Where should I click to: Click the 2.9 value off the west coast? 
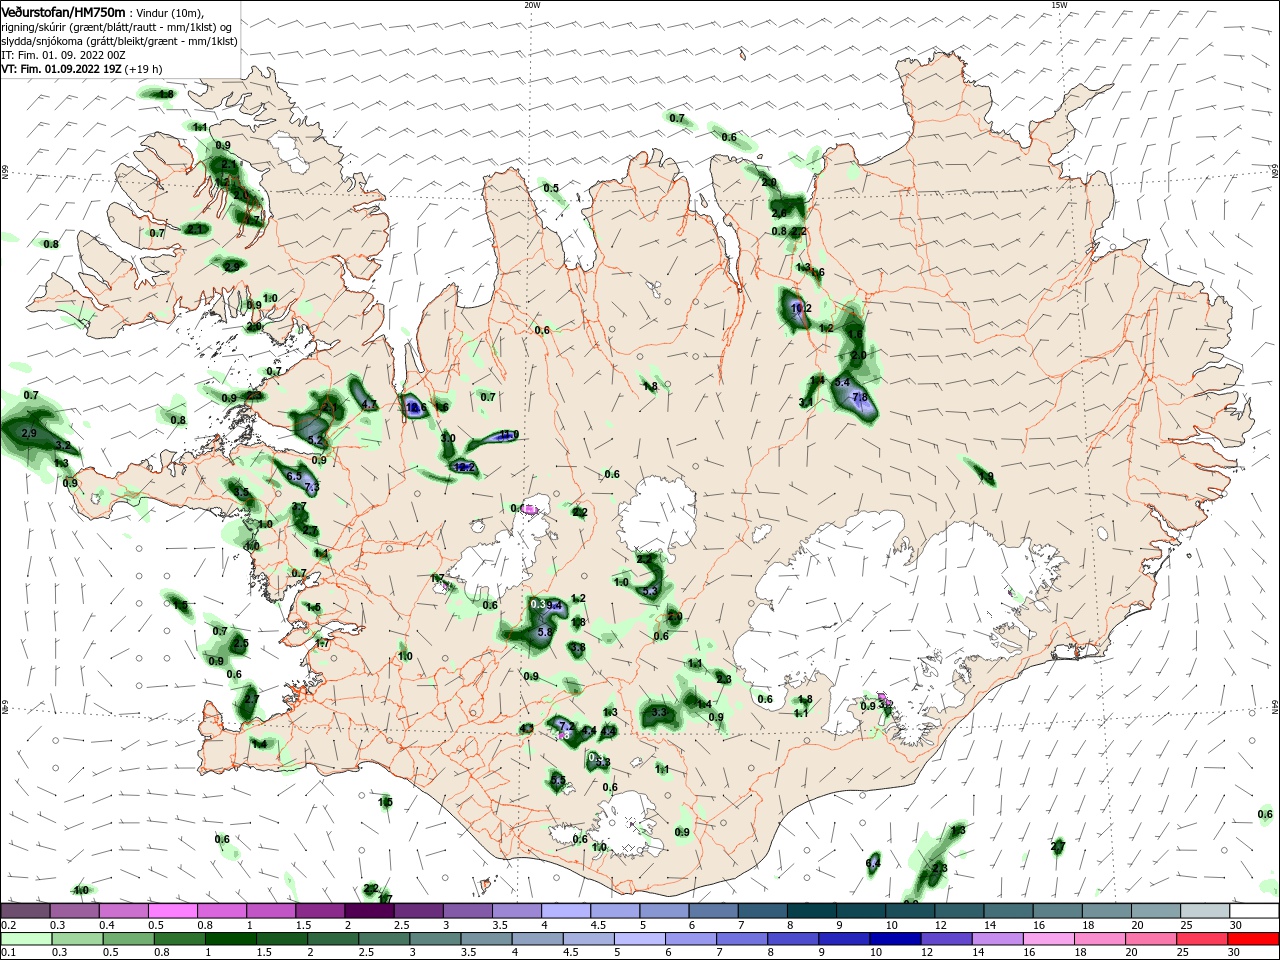[28, 433]
